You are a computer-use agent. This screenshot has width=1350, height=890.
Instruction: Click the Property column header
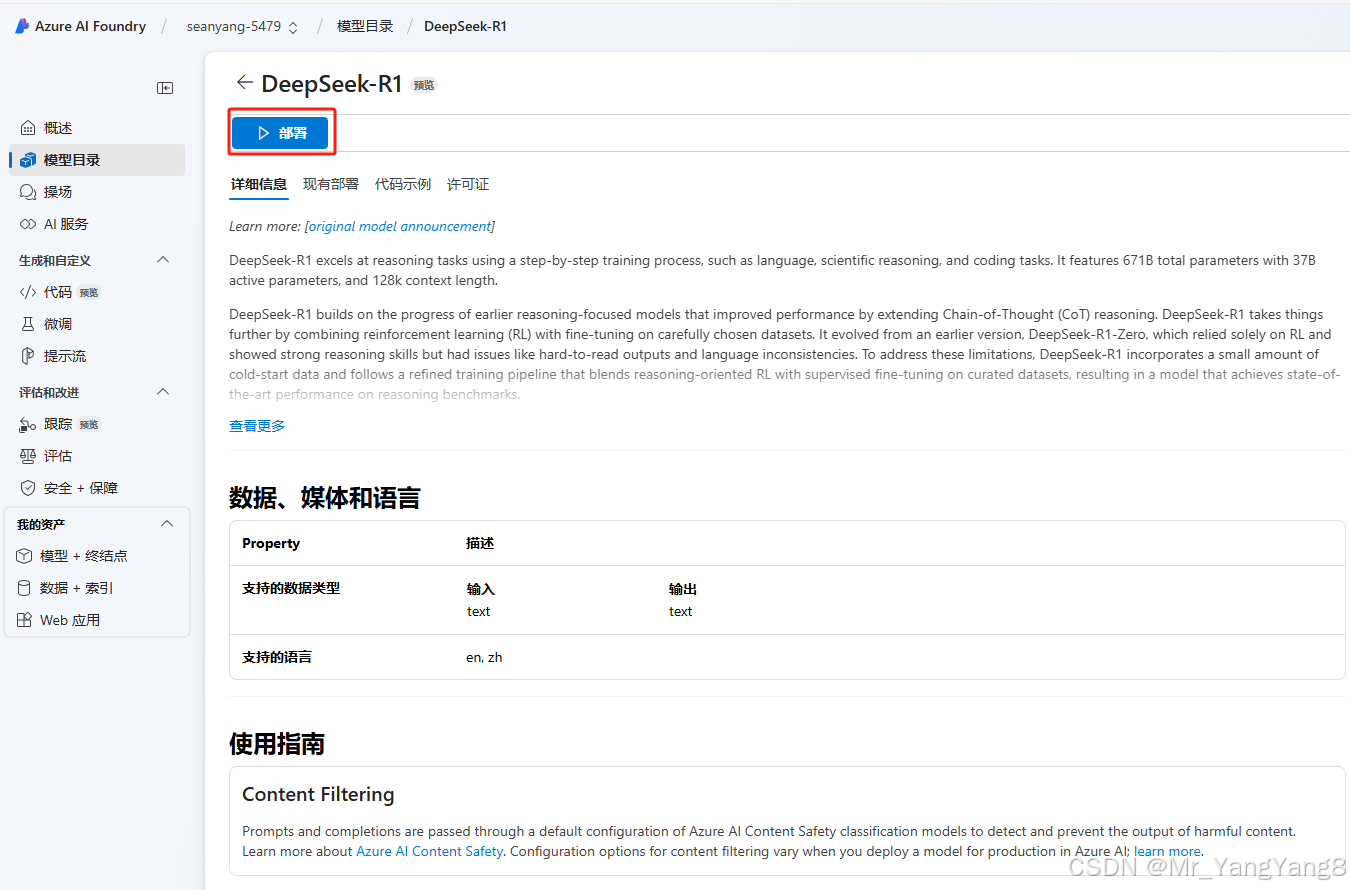(x=271, y=544)
